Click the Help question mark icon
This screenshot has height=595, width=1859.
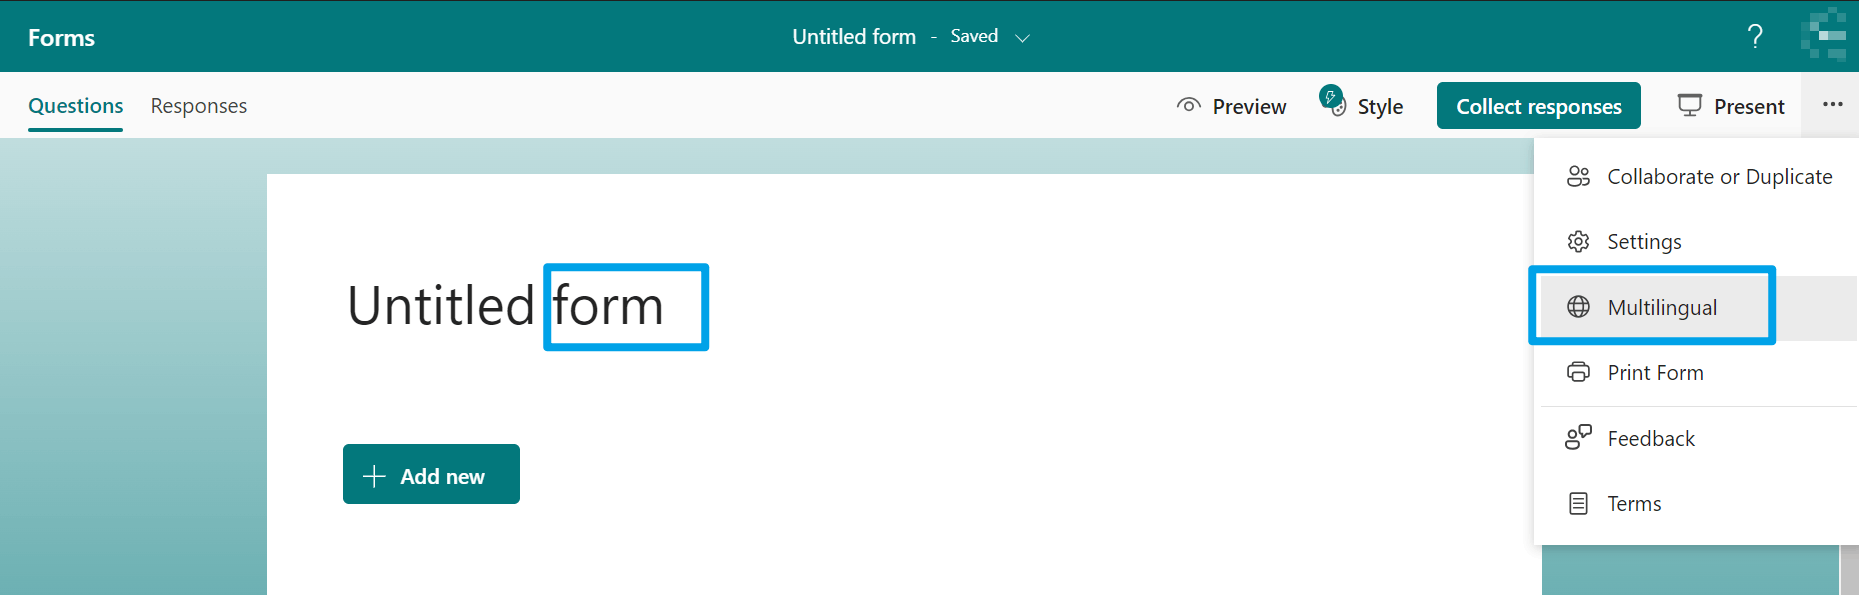tap(1755, 36)
